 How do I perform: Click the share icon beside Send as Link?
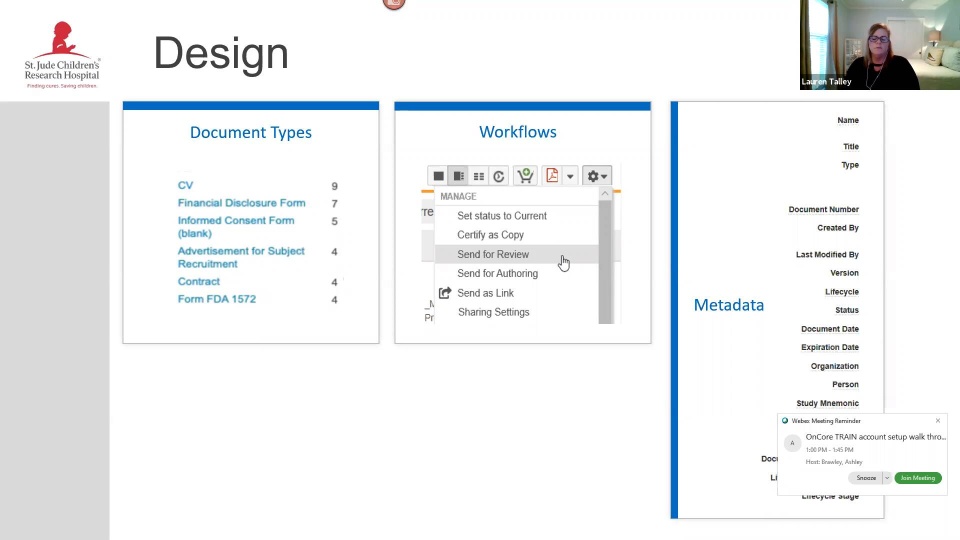[x=445, y=293]
